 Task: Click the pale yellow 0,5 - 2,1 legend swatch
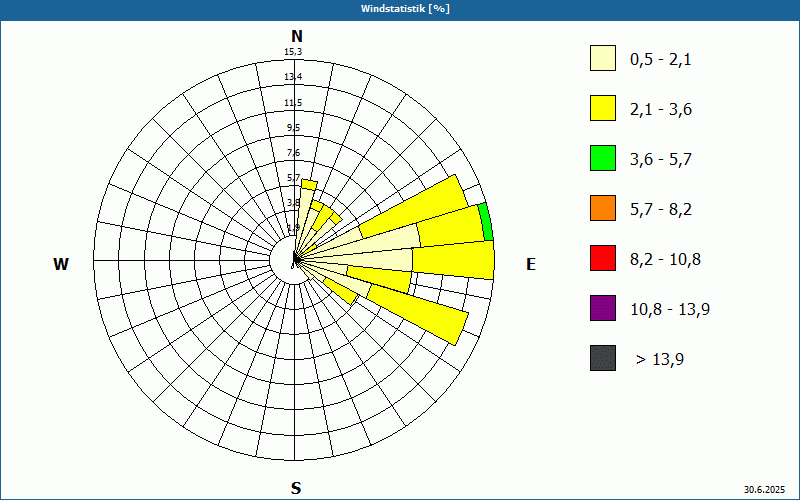click(603, 58)
